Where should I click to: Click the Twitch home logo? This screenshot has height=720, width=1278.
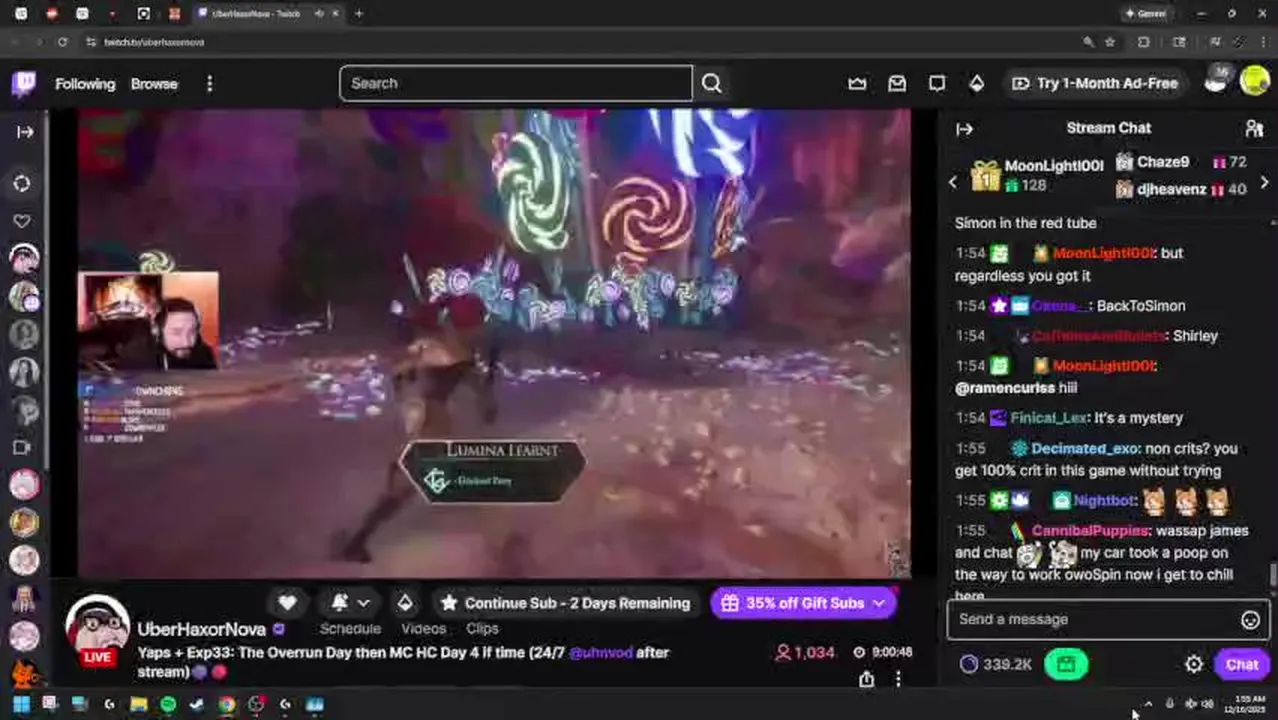pos(24,83)
